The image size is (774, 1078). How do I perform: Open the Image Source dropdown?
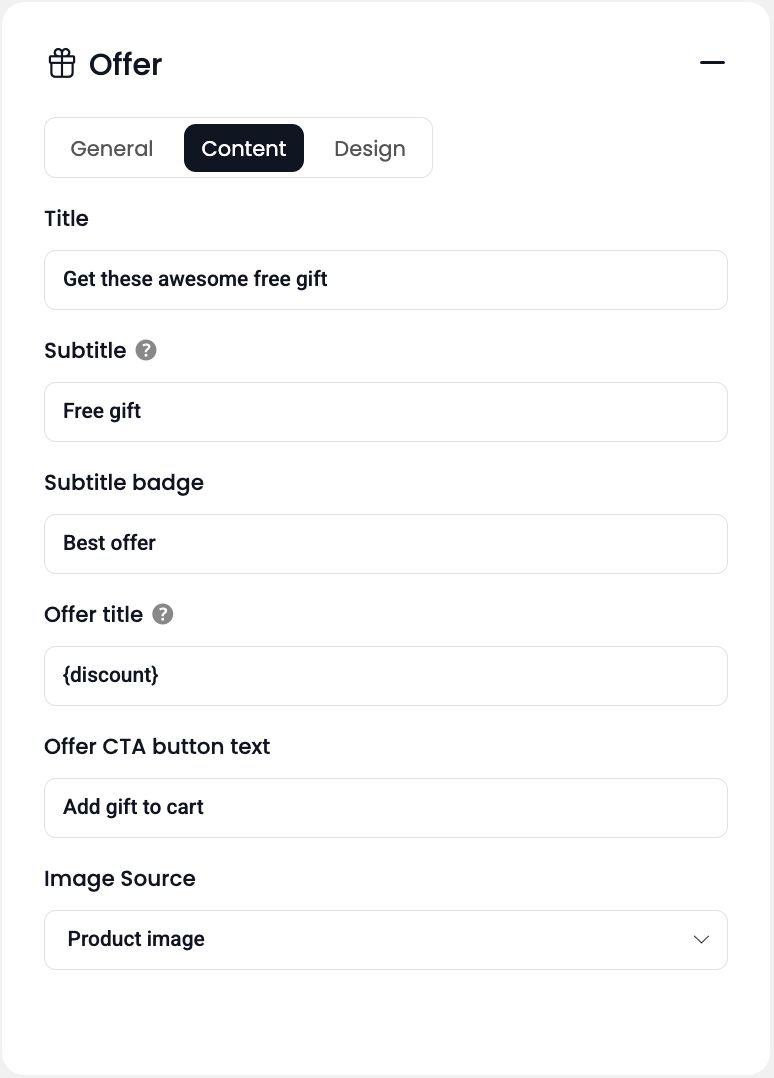coord(386,940)
